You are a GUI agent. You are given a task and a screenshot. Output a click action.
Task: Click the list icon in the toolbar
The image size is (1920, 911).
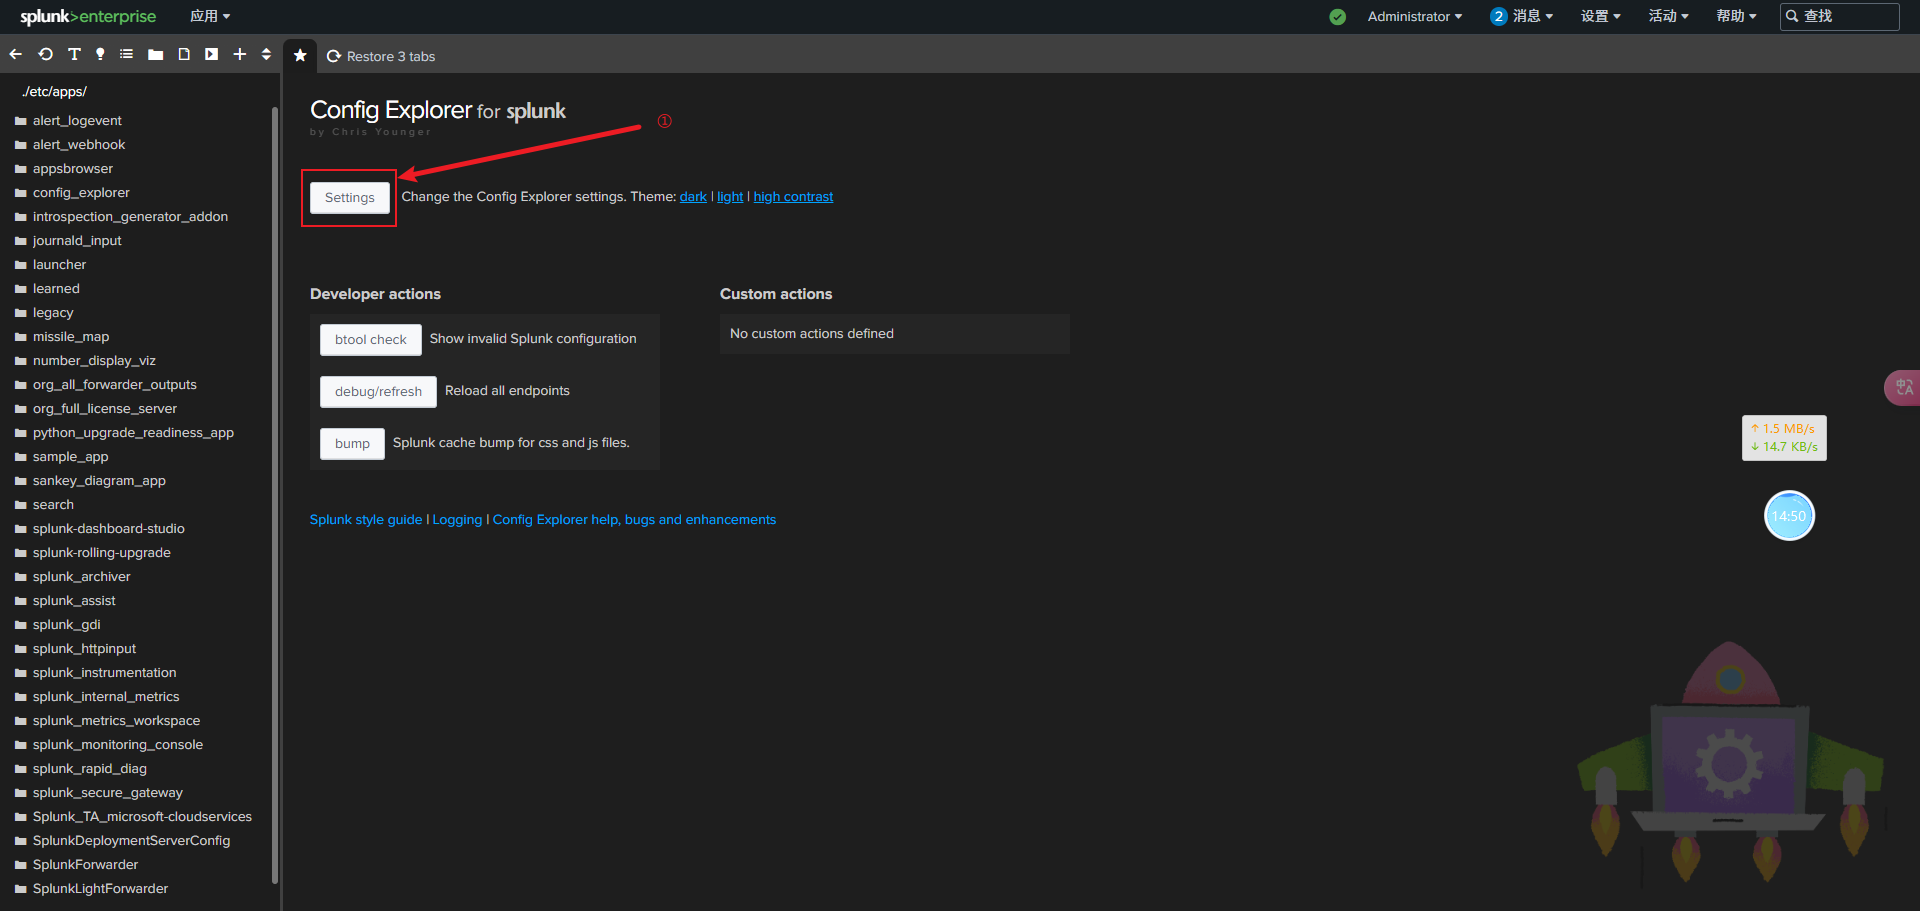(x=127, y=55)
